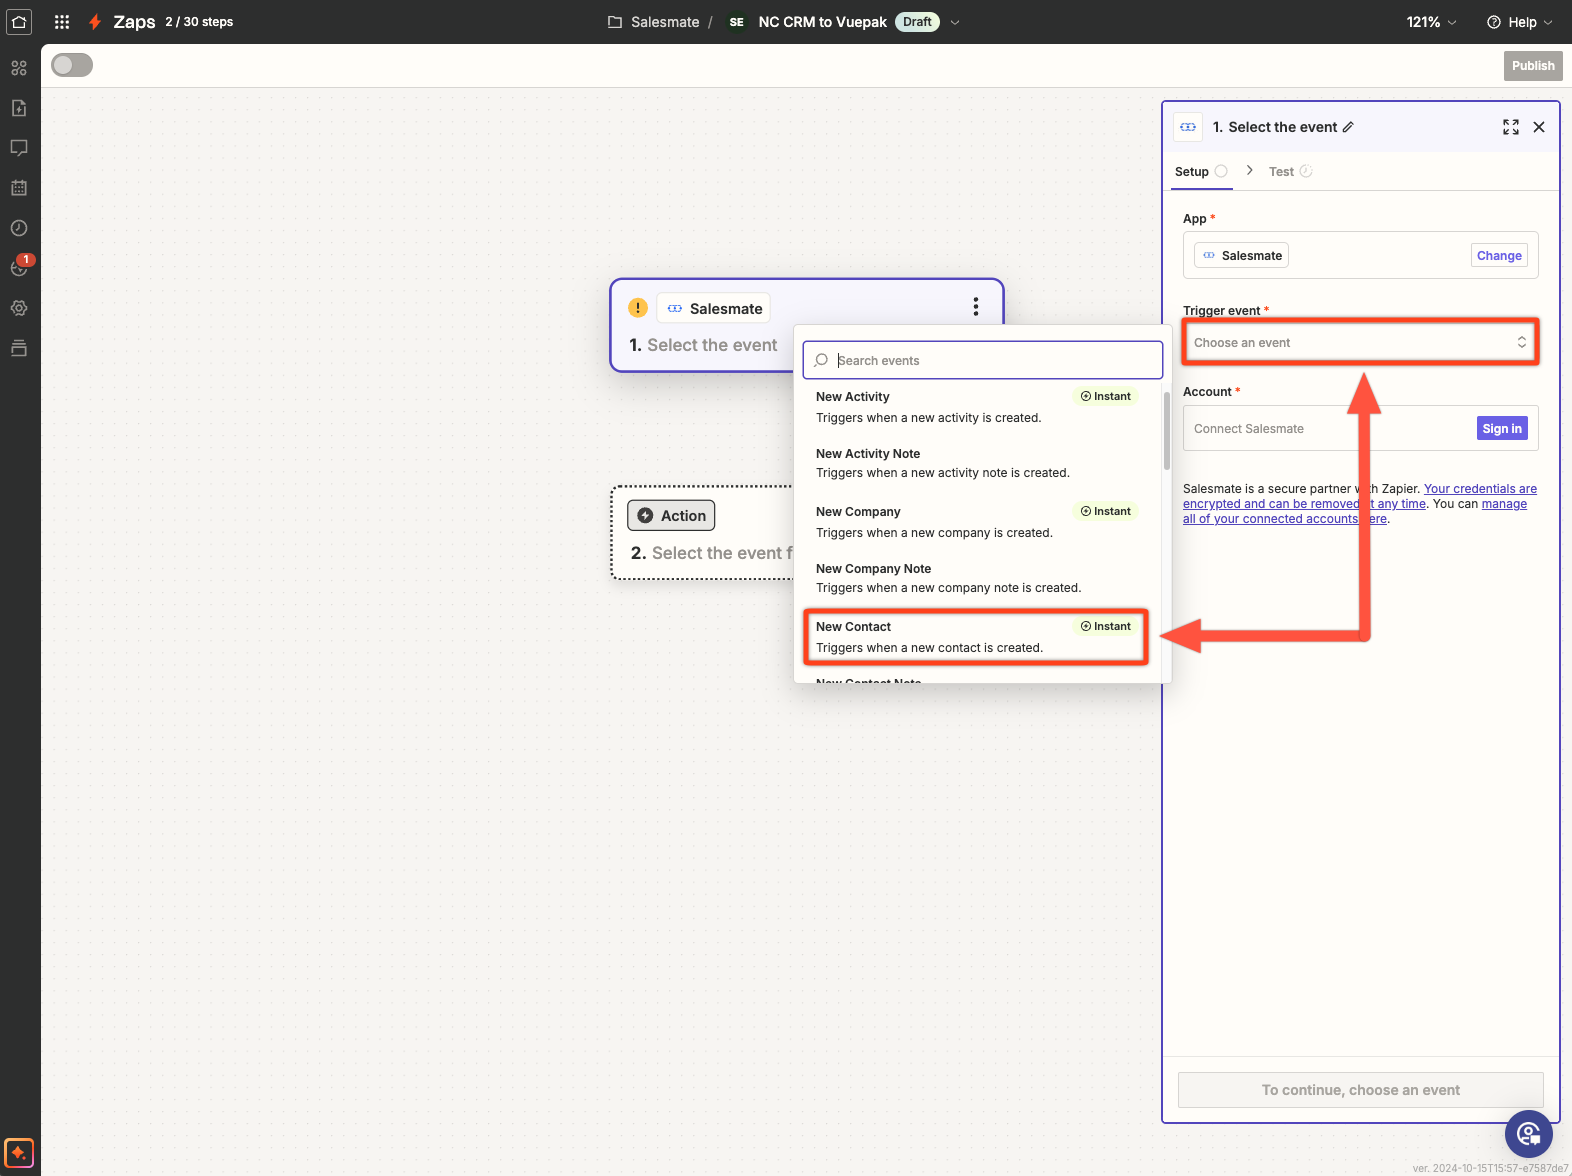
Task: Open the comments icon in sidebar
Action: (x=19, y=148)
